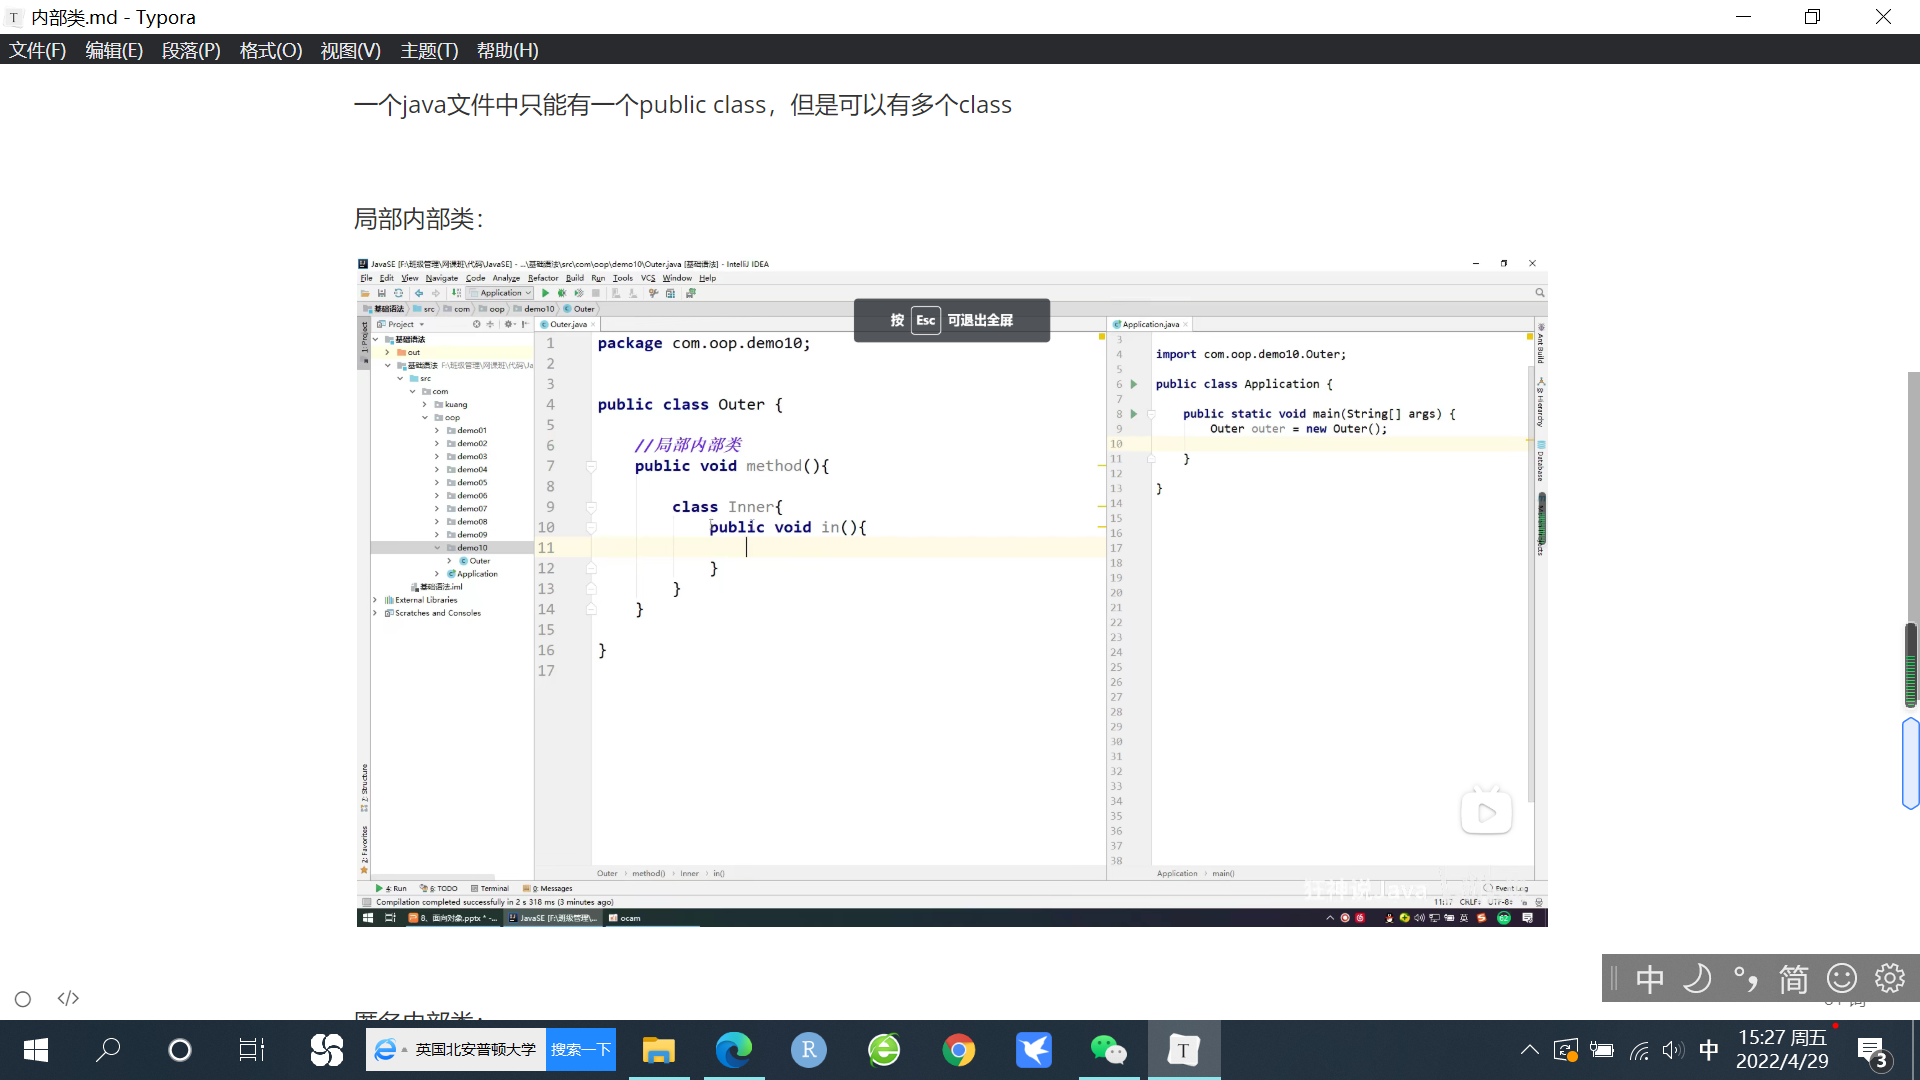Open the 段落(P) paragraph menu
1920x1080 pixels.
191,50
